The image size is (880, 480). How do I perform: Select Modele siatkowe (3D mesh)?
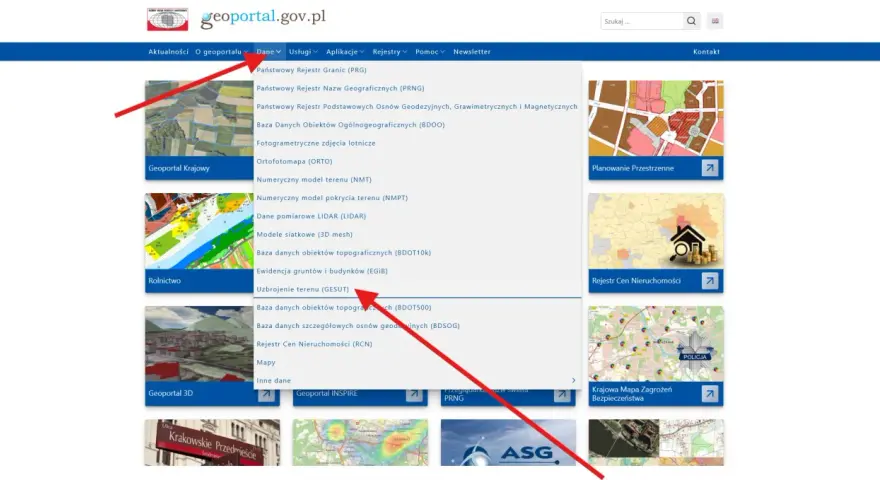pyautogui.click(x=304, y=235)
